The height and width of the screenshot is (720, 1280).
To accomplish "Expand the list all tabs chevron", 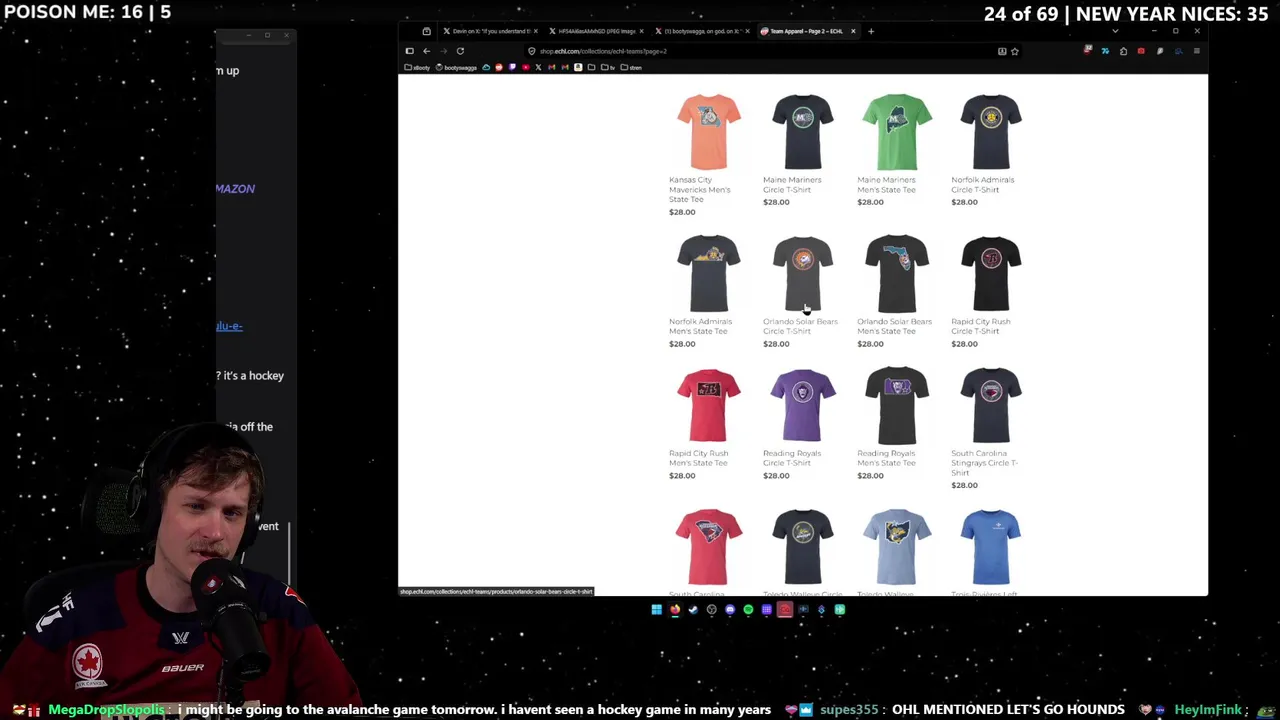I will (x=1115, y=31).
